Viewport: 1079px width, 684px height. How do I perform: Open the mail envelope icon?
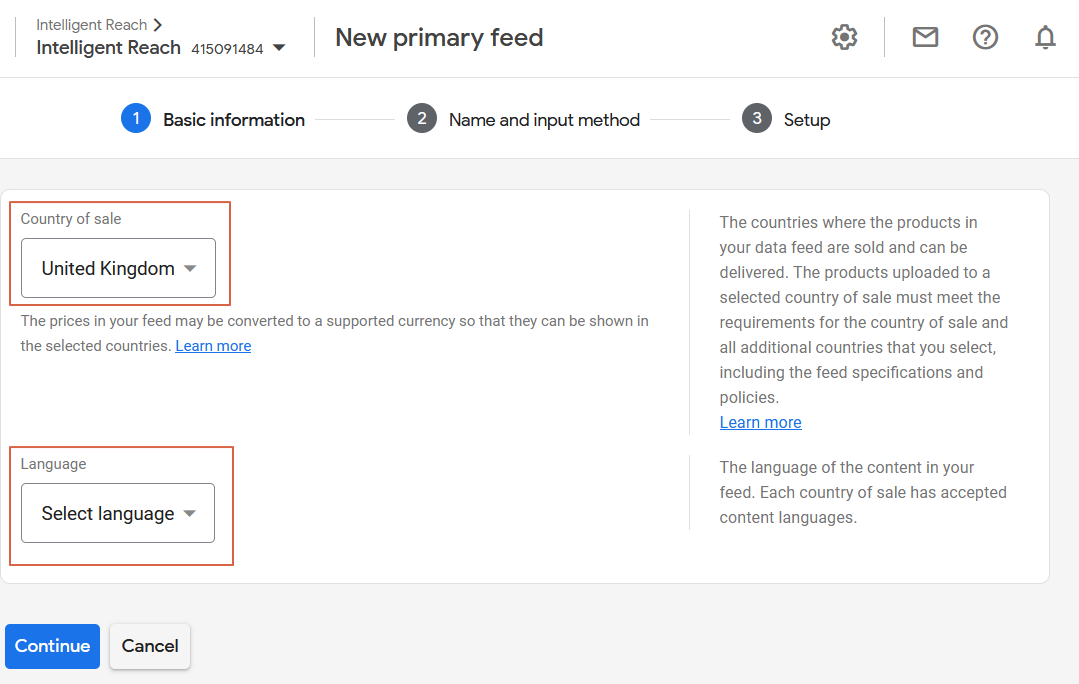tap(925, 37)
